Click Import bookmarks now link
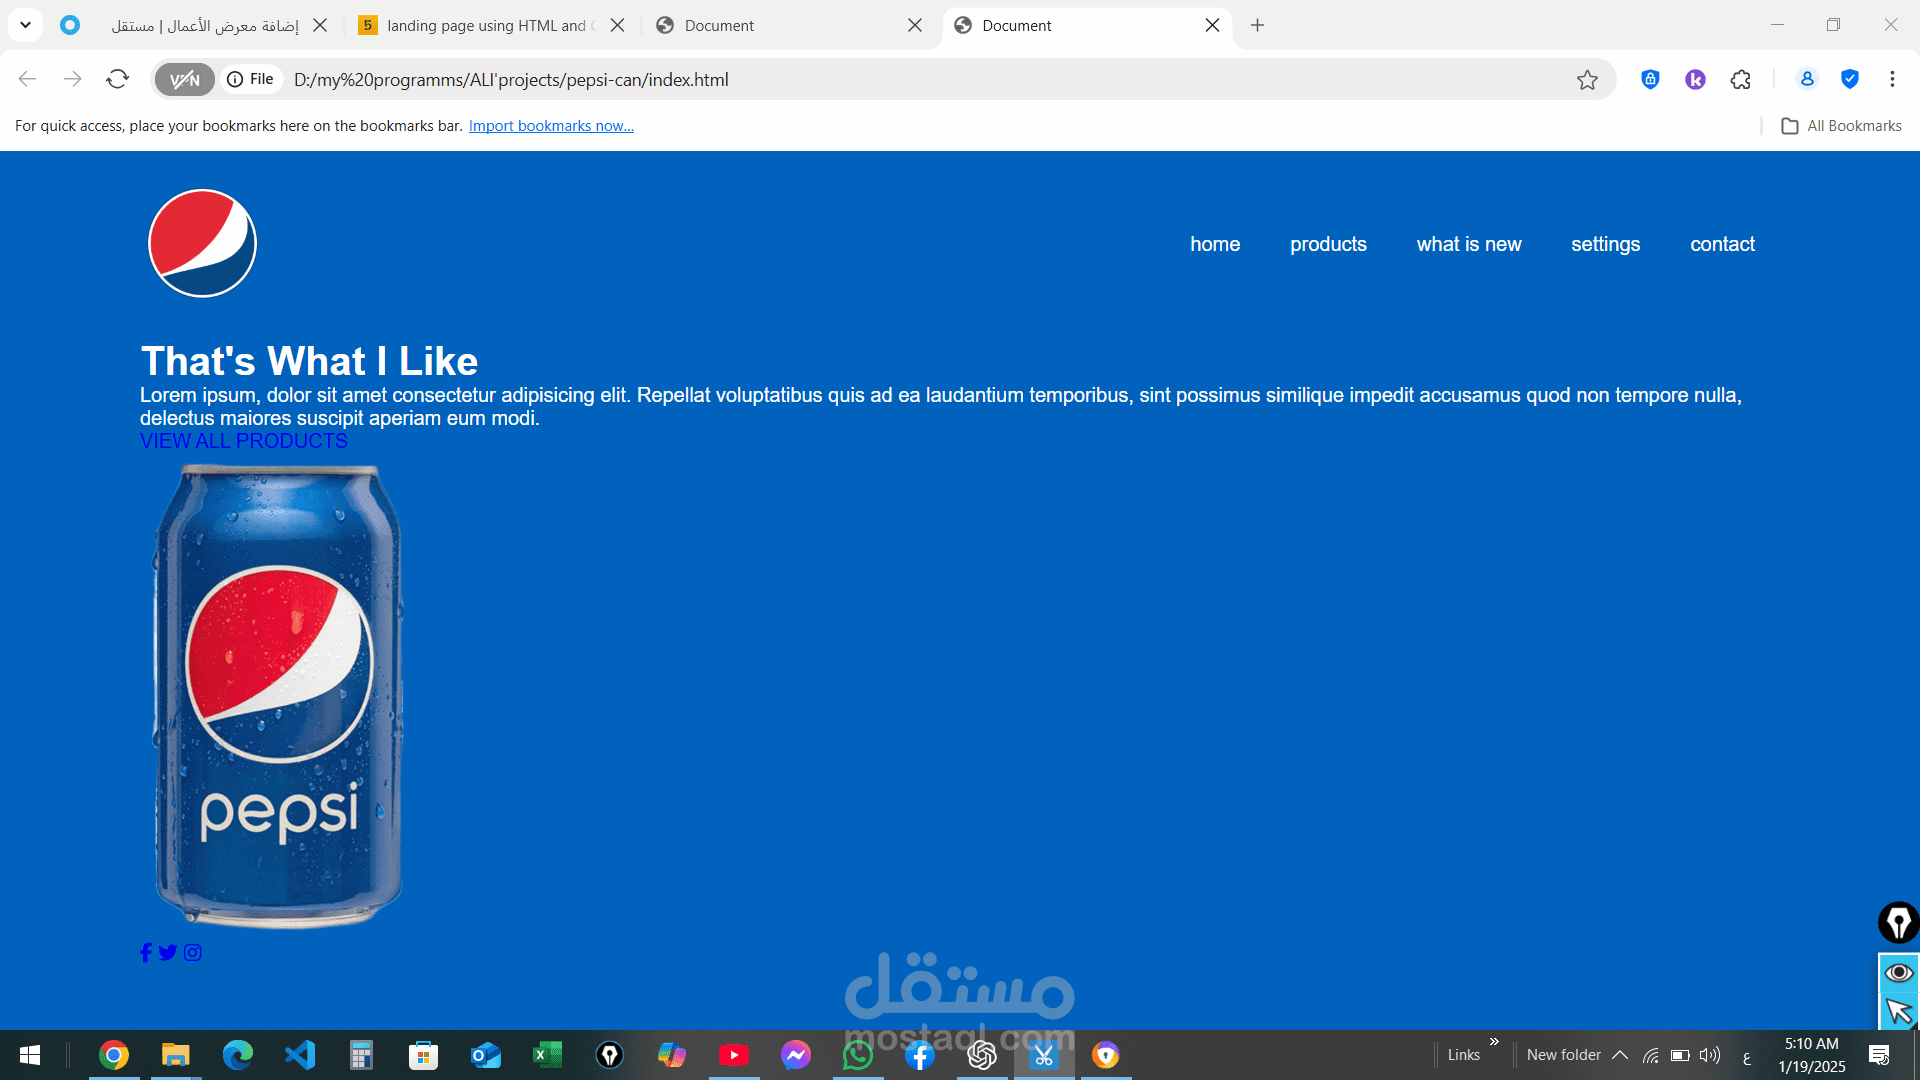The width and height of the screenshot is (1920, 1080). click(551, 126)
